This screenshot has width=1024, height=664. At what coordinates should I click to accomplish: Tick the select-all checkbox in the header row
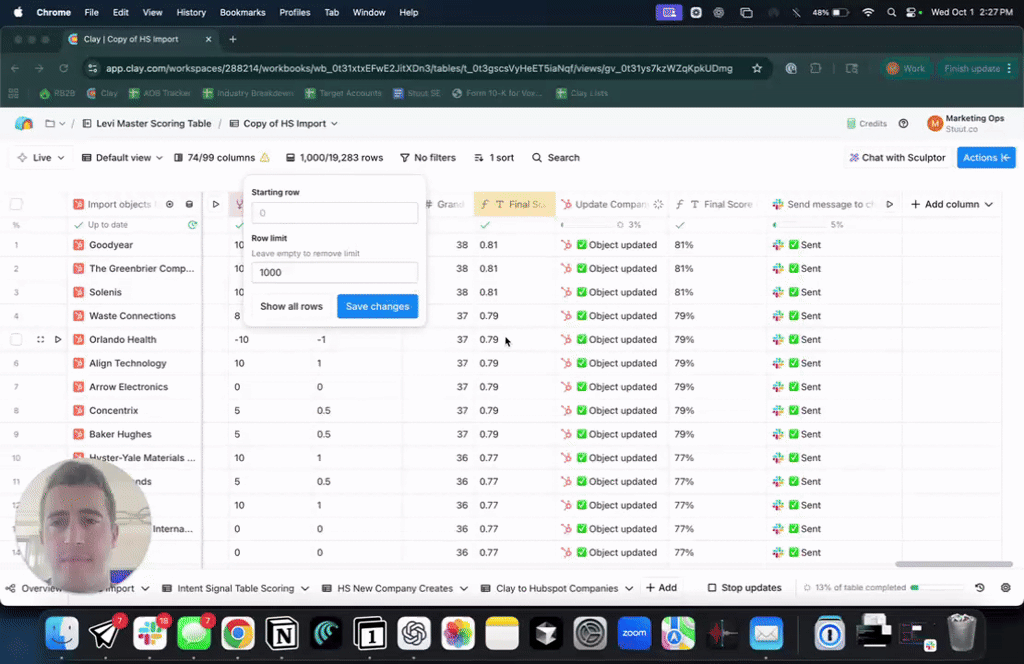(16, 204)
